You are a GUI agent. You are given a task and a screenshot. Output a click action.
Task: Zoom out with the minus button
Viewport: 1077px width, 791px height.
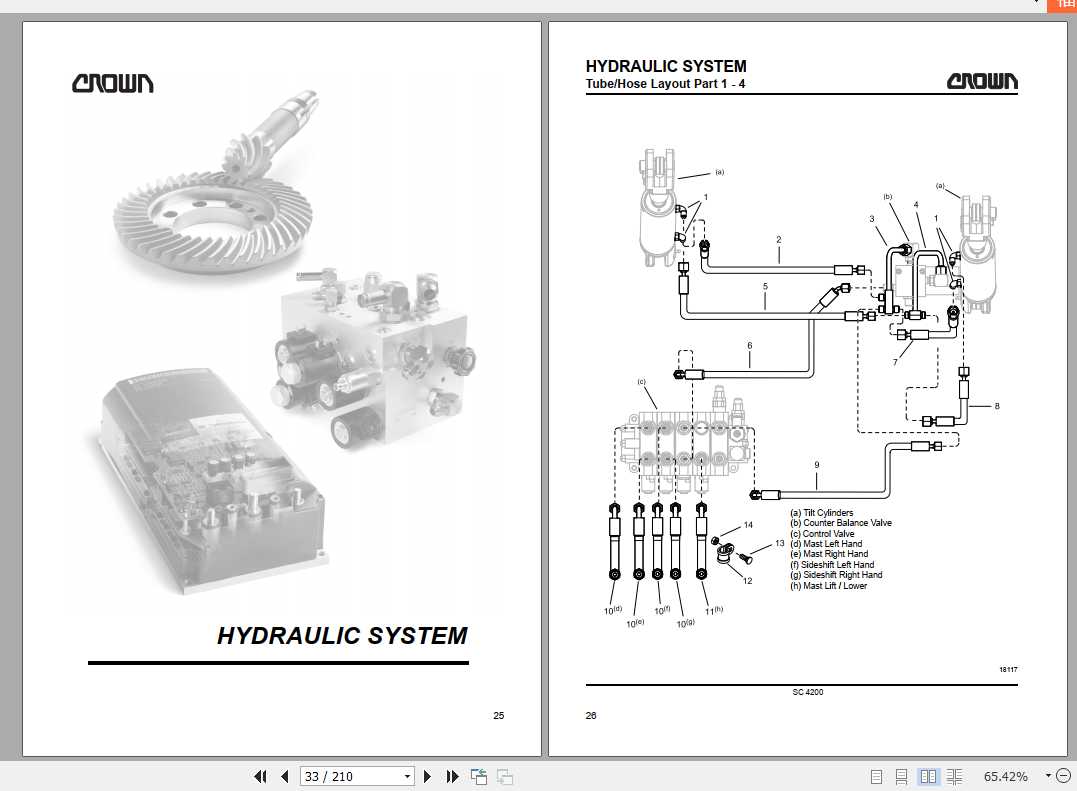point(1064,776)
